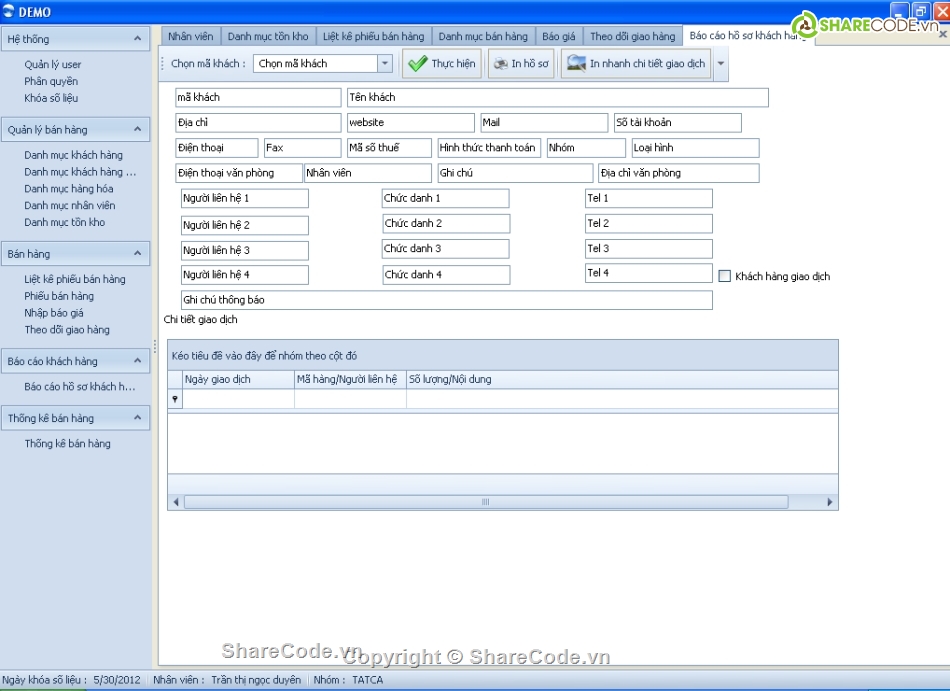Collapse the Báo cáo khách hàng group

click(x=138, y=361)
